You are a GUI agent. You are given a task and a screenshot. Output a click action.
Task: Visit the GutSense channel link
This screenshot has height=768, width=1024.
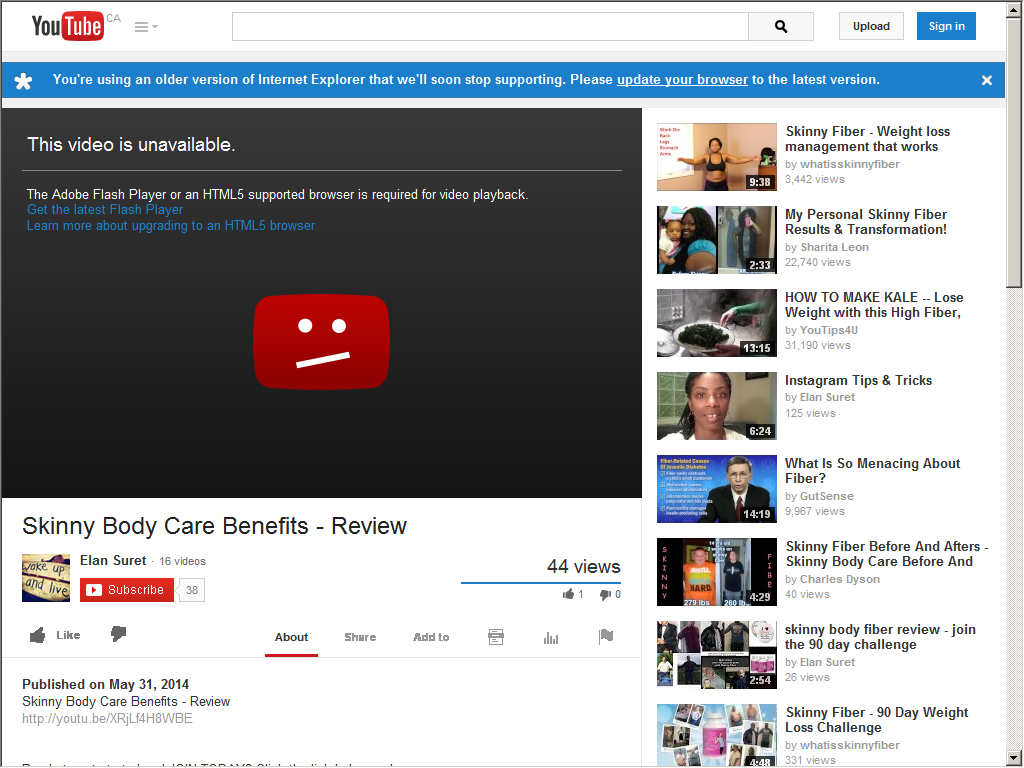[x=827, y=496]
